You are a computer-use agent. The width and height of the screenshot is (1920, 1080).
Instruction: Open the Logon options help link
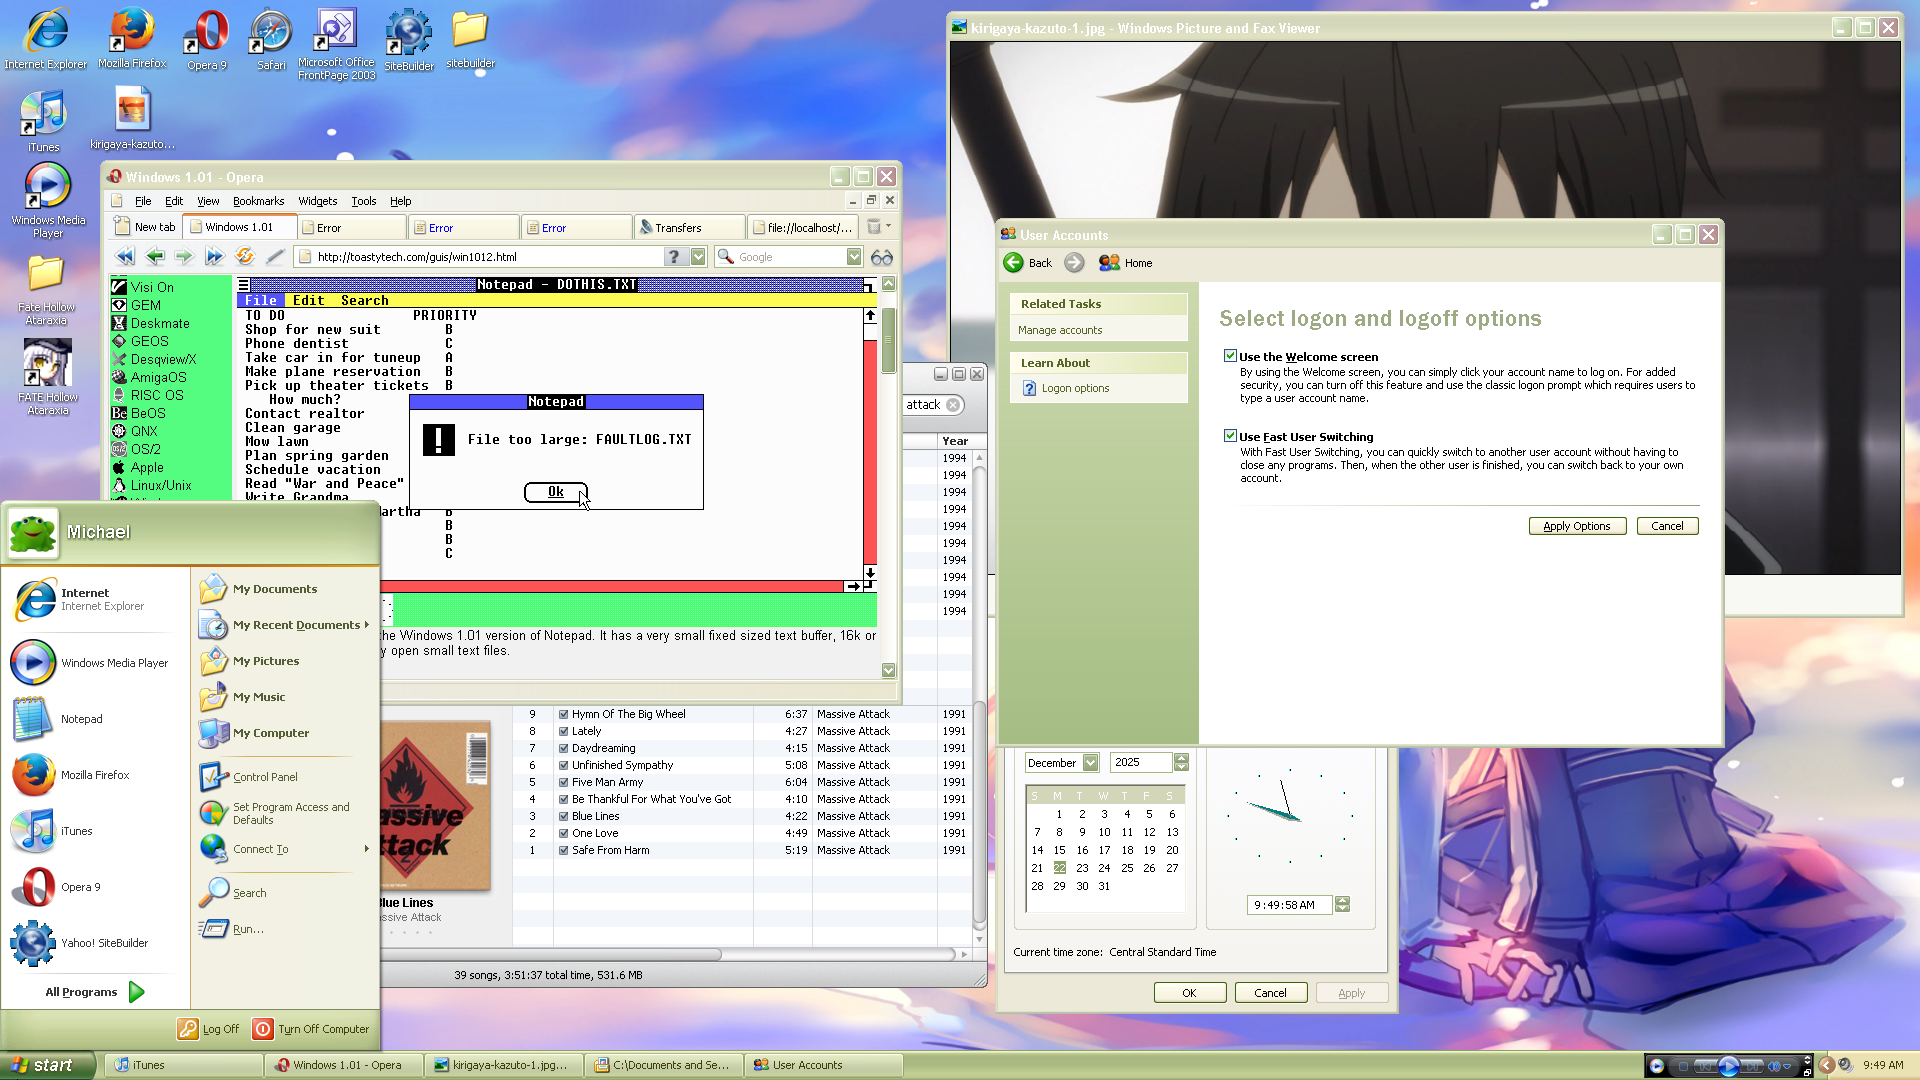pyautogui.click(x=1075, y=388)
